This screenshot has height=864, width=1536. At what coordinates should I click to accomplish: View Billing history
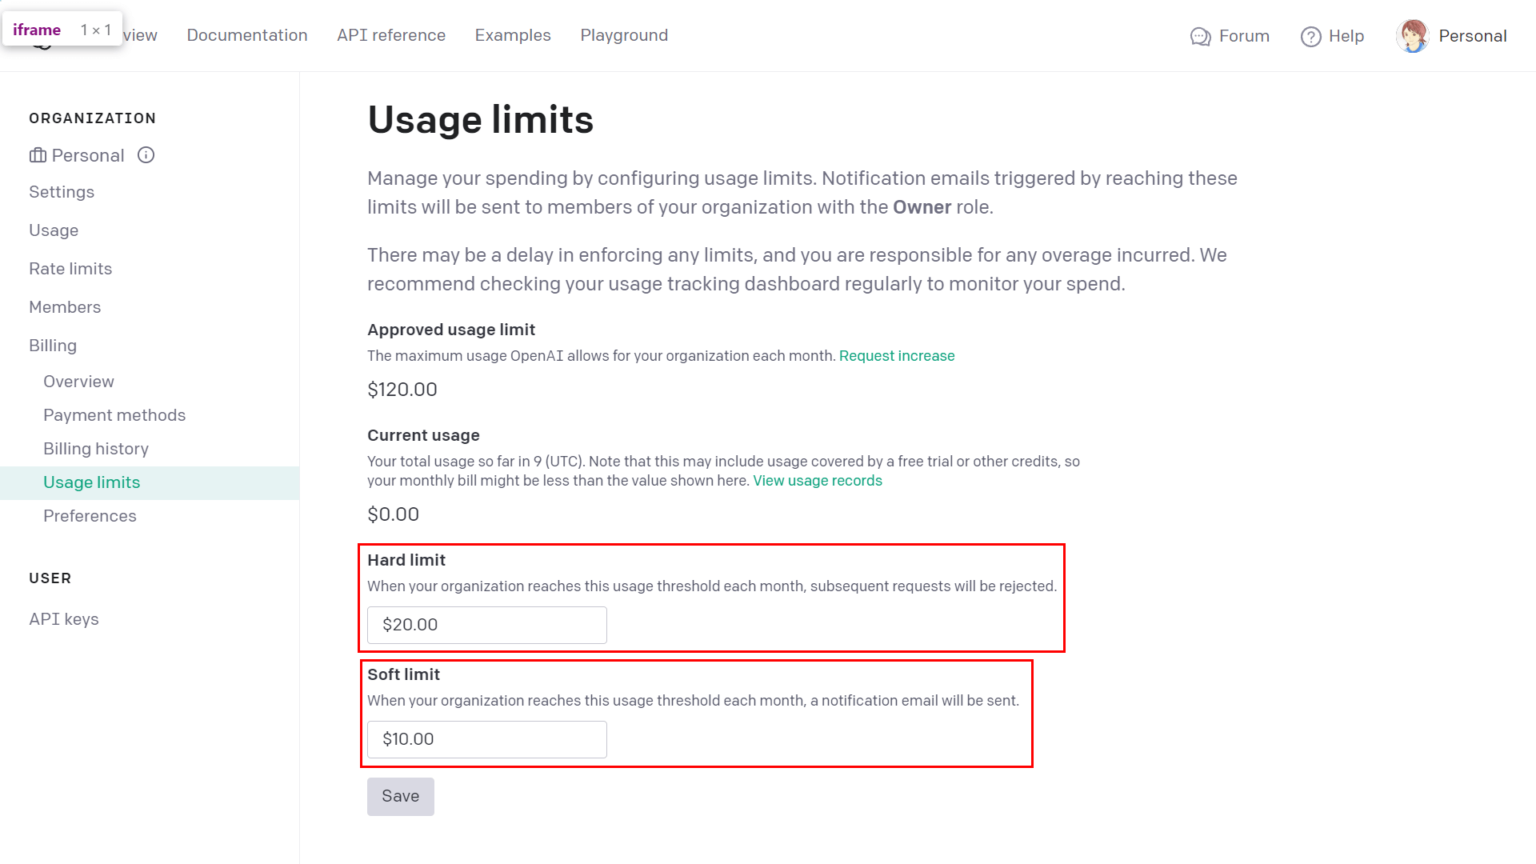pos(95,448)
